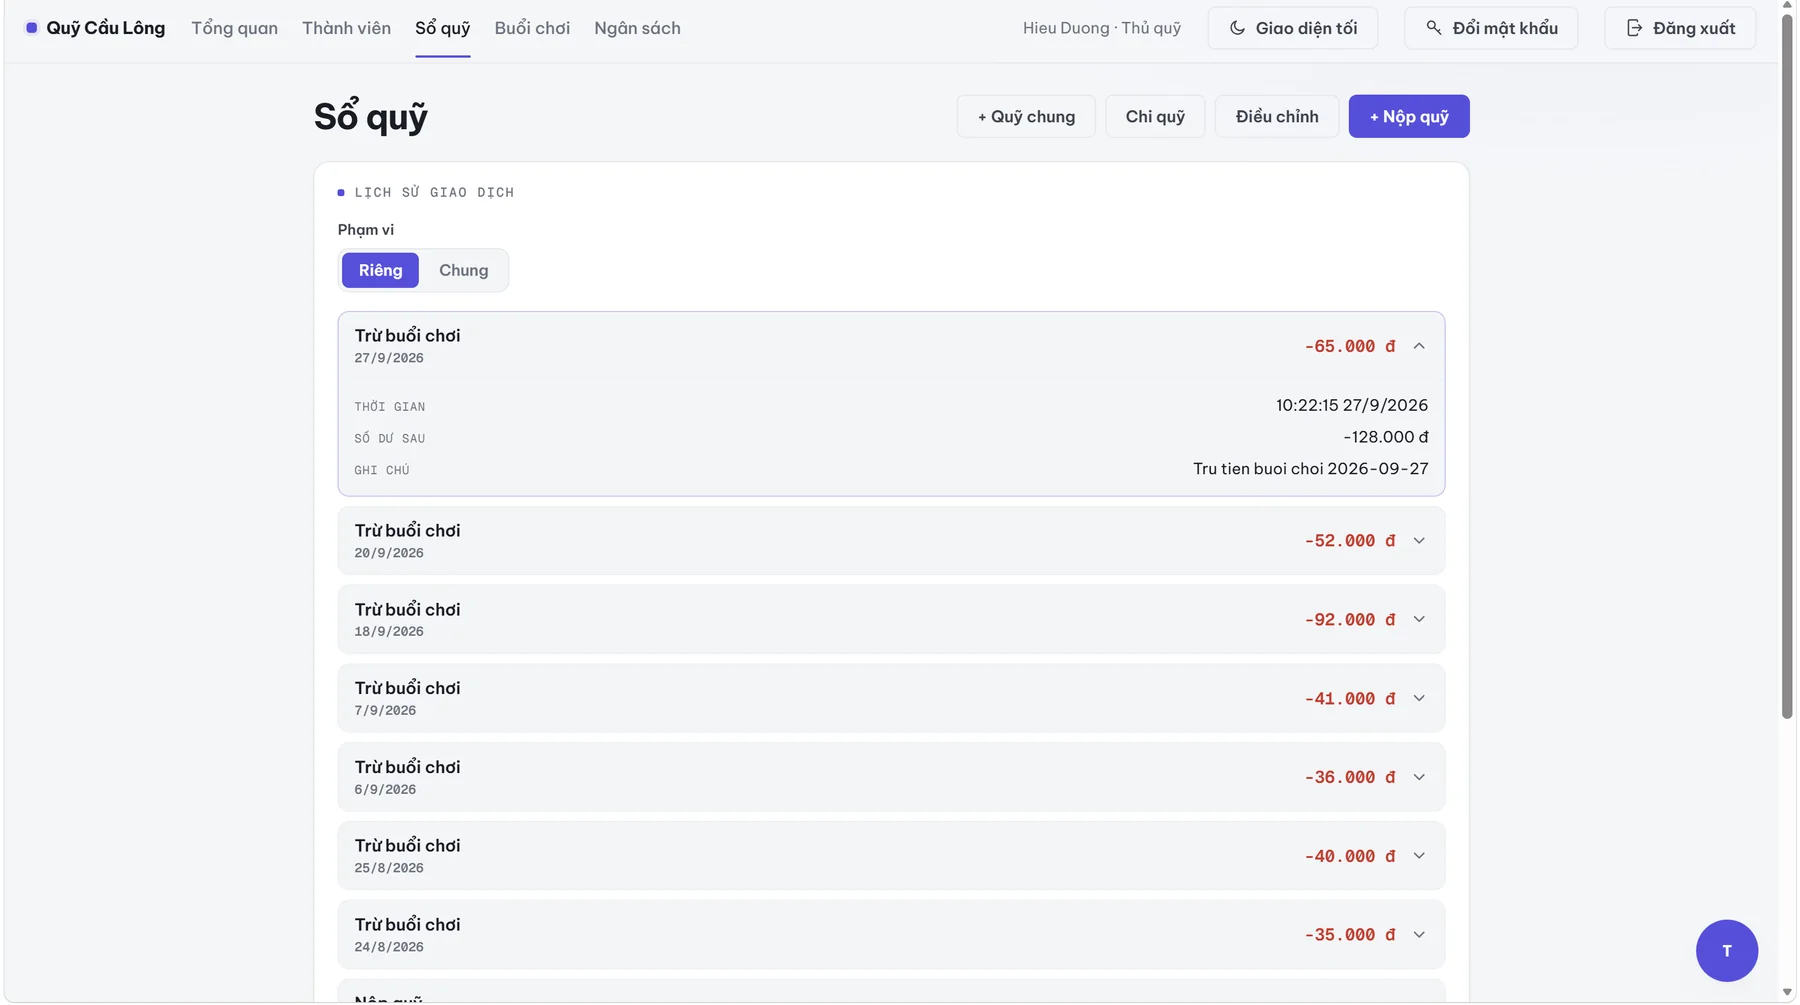Toggle Giao diện tối dark mode
The width and height of the screenshot is (1800, 1005).
tap(1293, 28)
